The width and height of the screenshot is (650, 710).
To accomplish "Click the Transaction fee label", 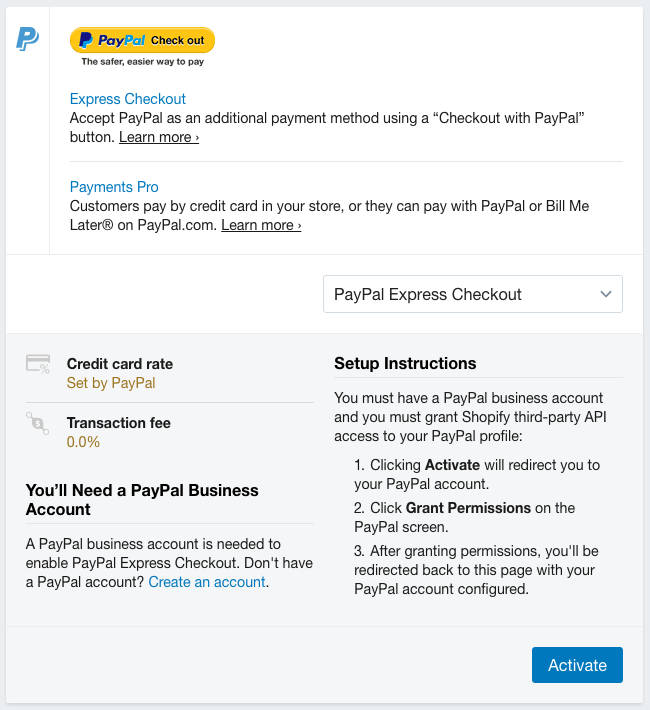I will point(119,423).
